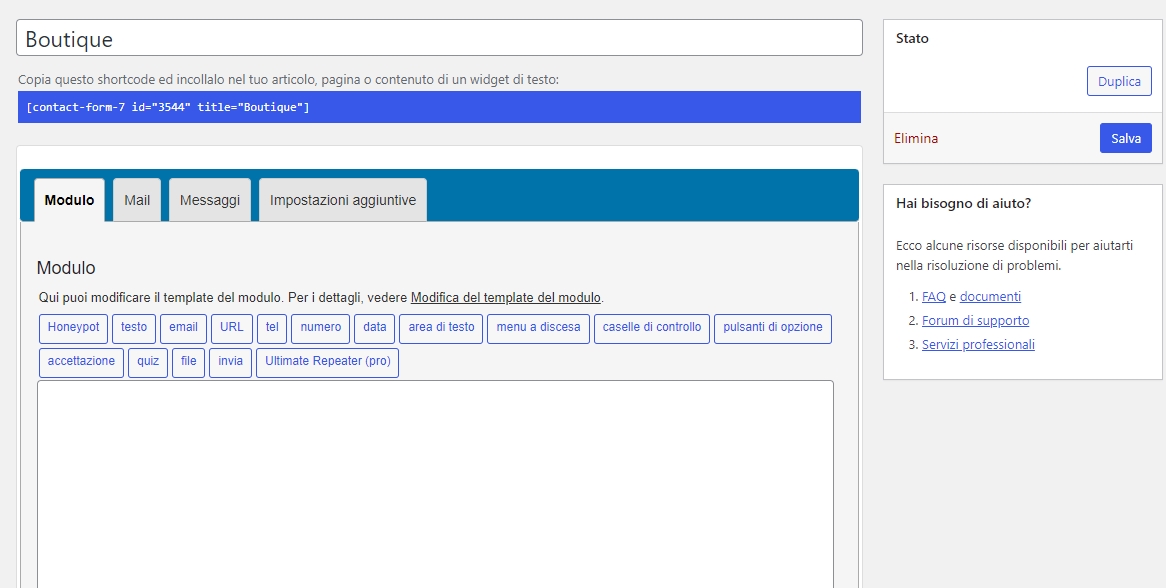Click the Boutique title input field
This screenshot has width=1166, height=588.
pos(439,39)
